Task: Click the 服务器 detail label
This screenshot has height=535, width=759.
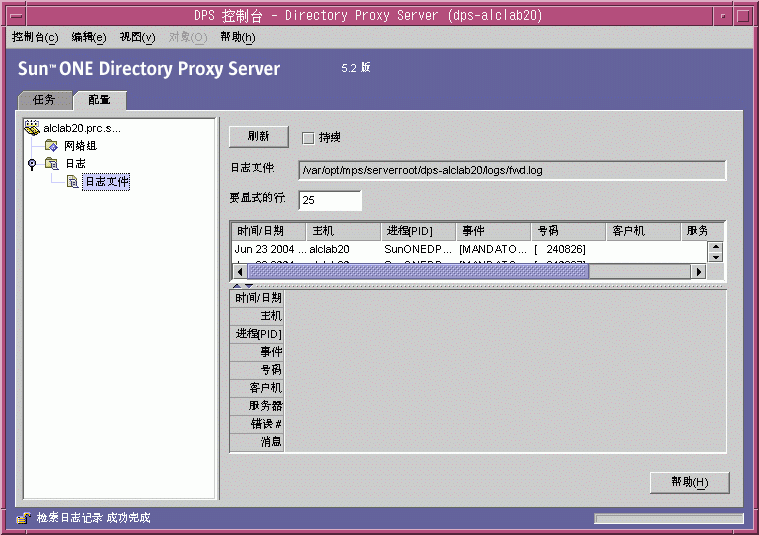Action: [x=257, y=406]
